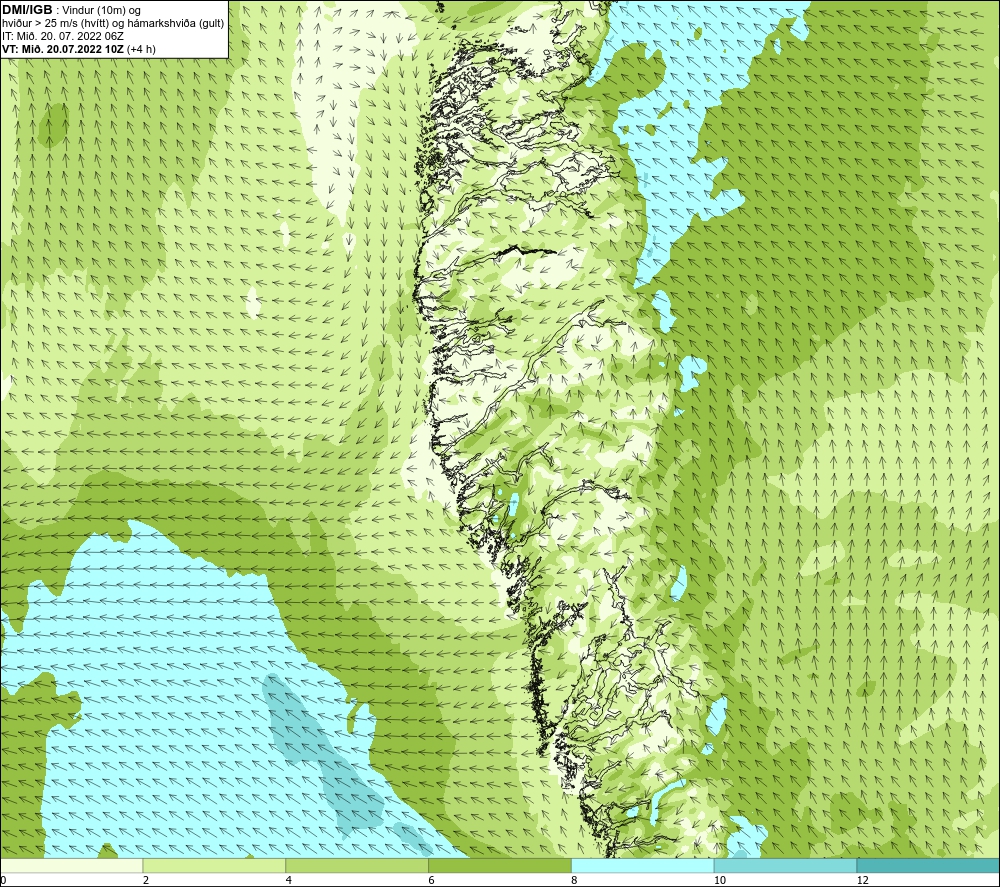Click the scale label '8'
Screen dimensions: 1000x887
(575, 881)
